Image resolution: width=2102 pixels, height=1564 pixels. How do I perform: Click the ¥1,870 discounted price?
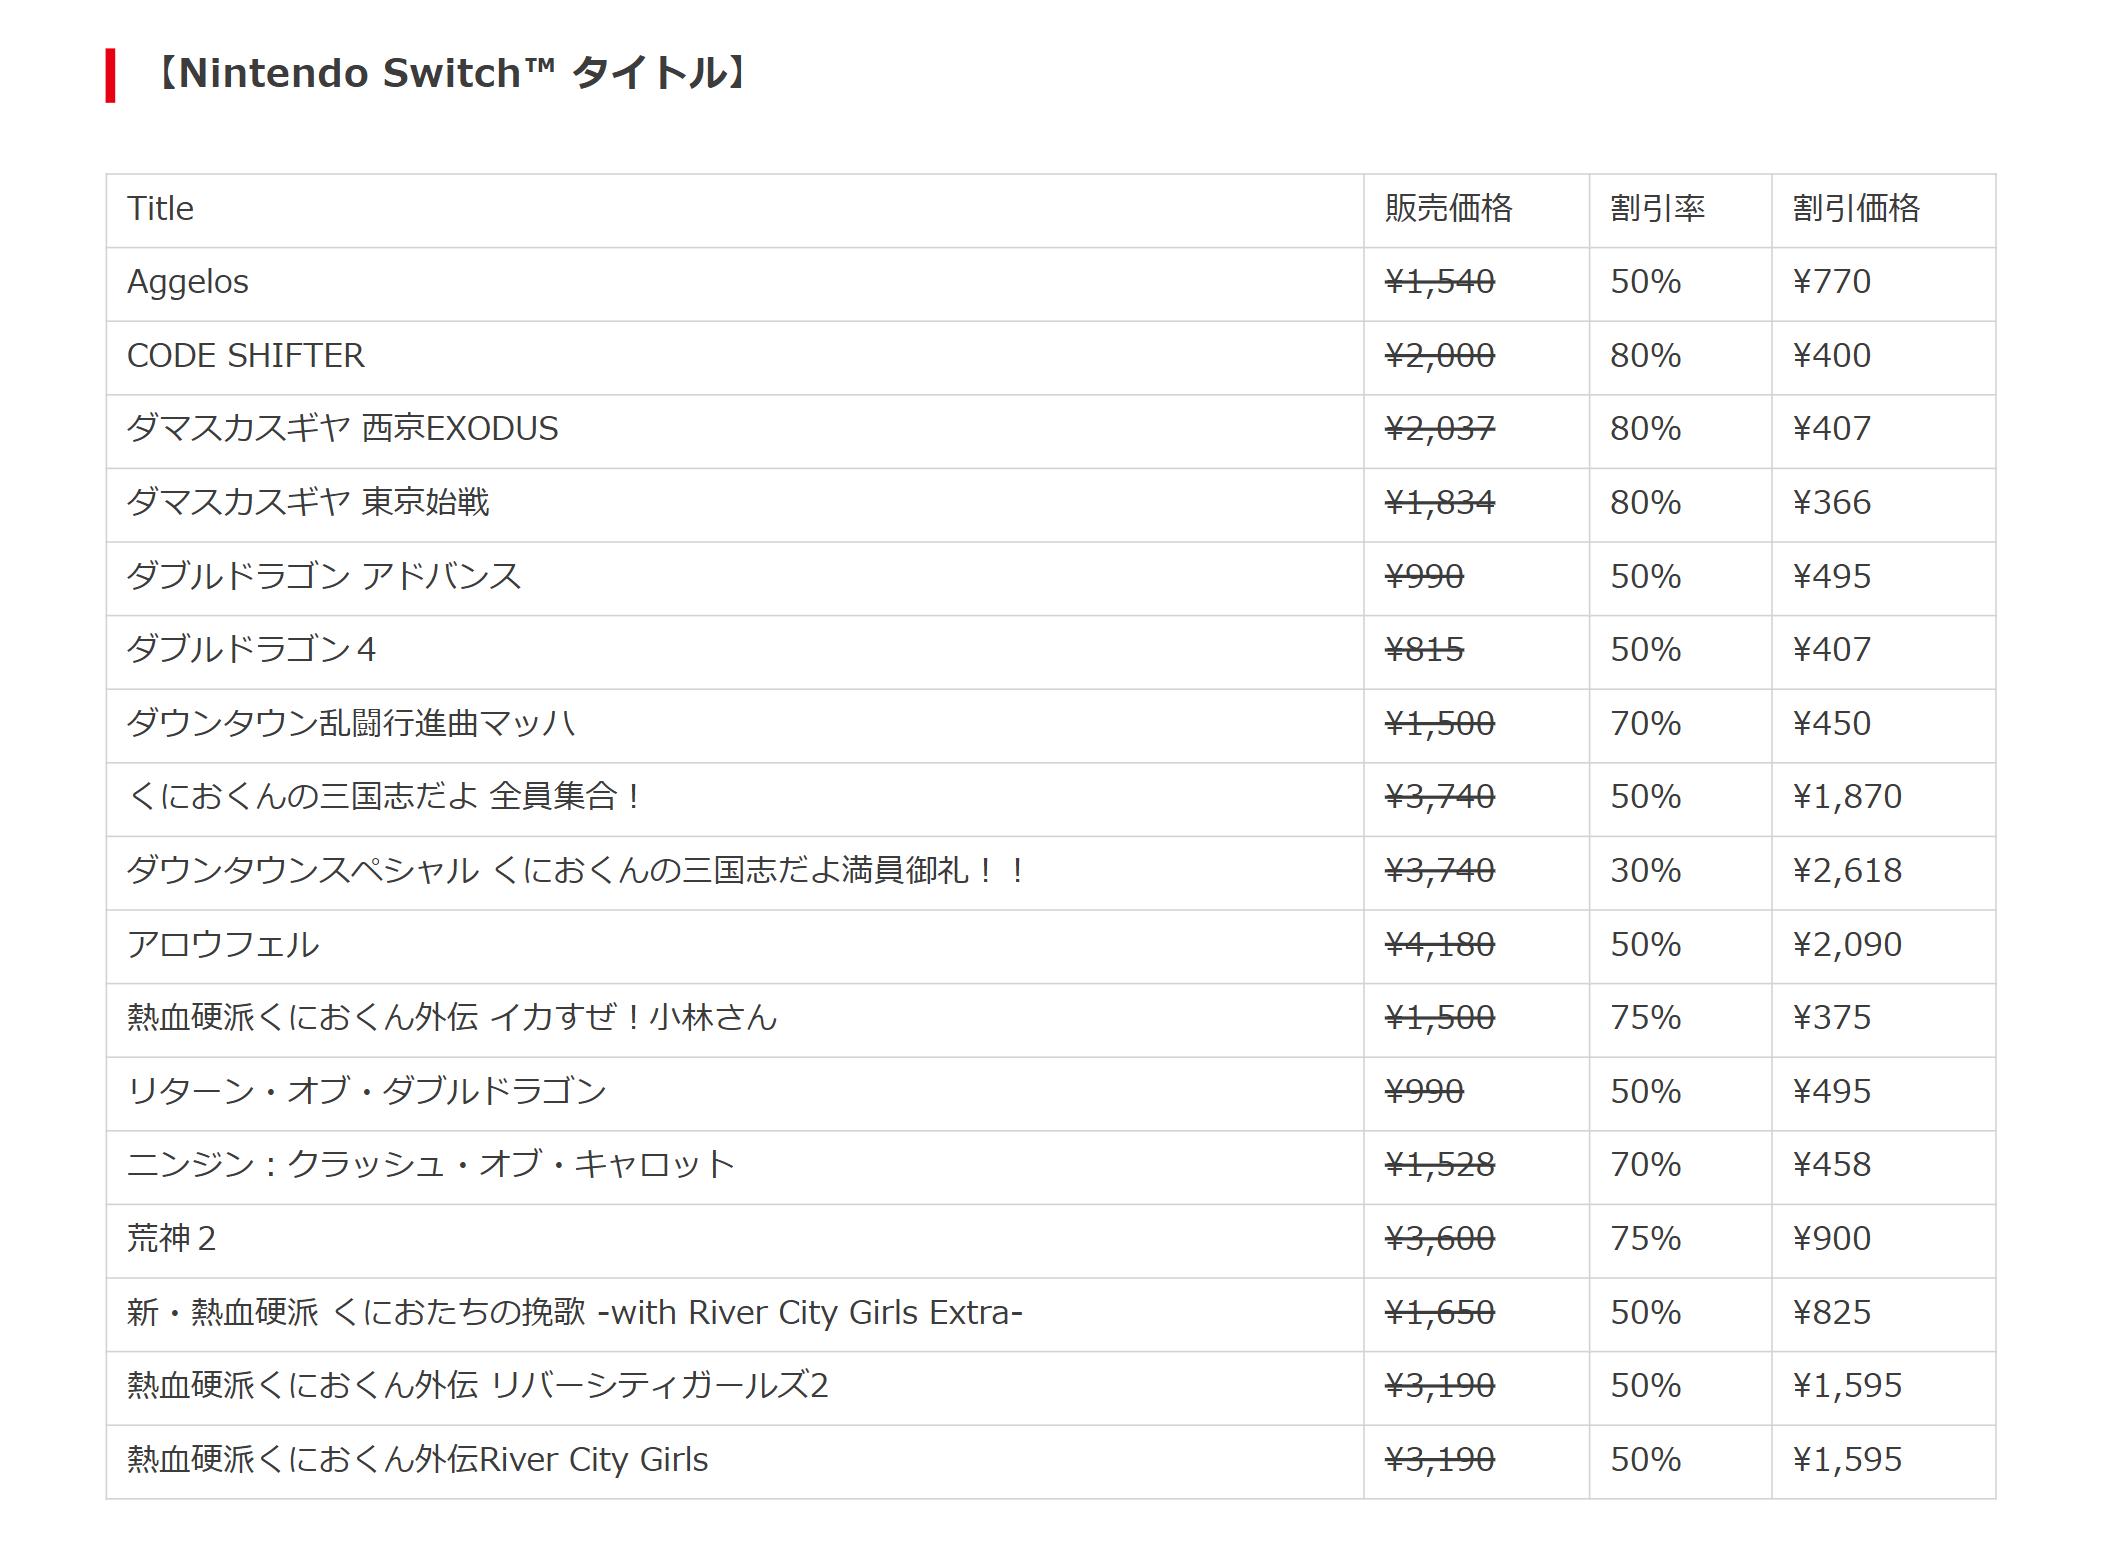coord(1847,797)
